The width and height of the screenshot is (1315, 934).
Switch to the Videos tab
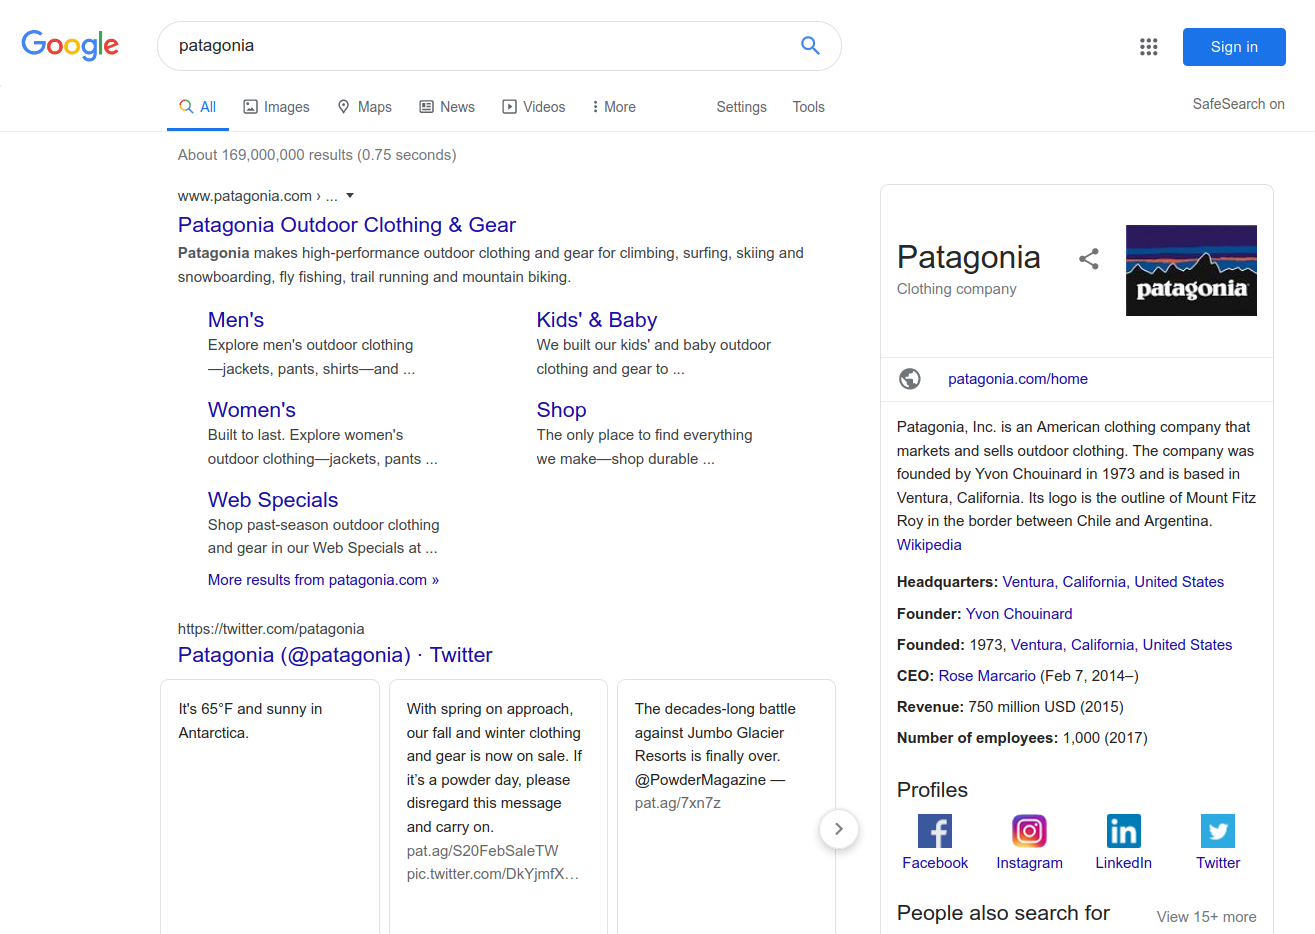pos(534,107)
